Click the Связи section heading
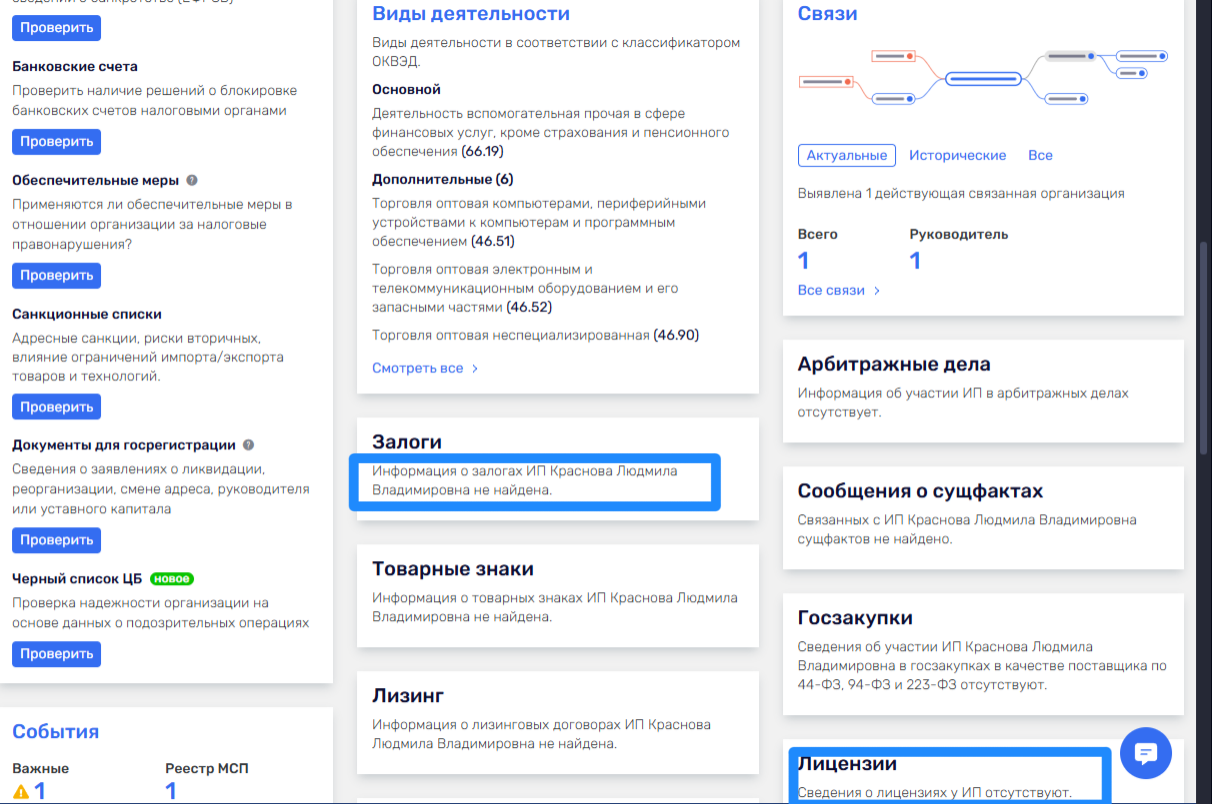This screenshot has width=1212, height=804. 827,14
